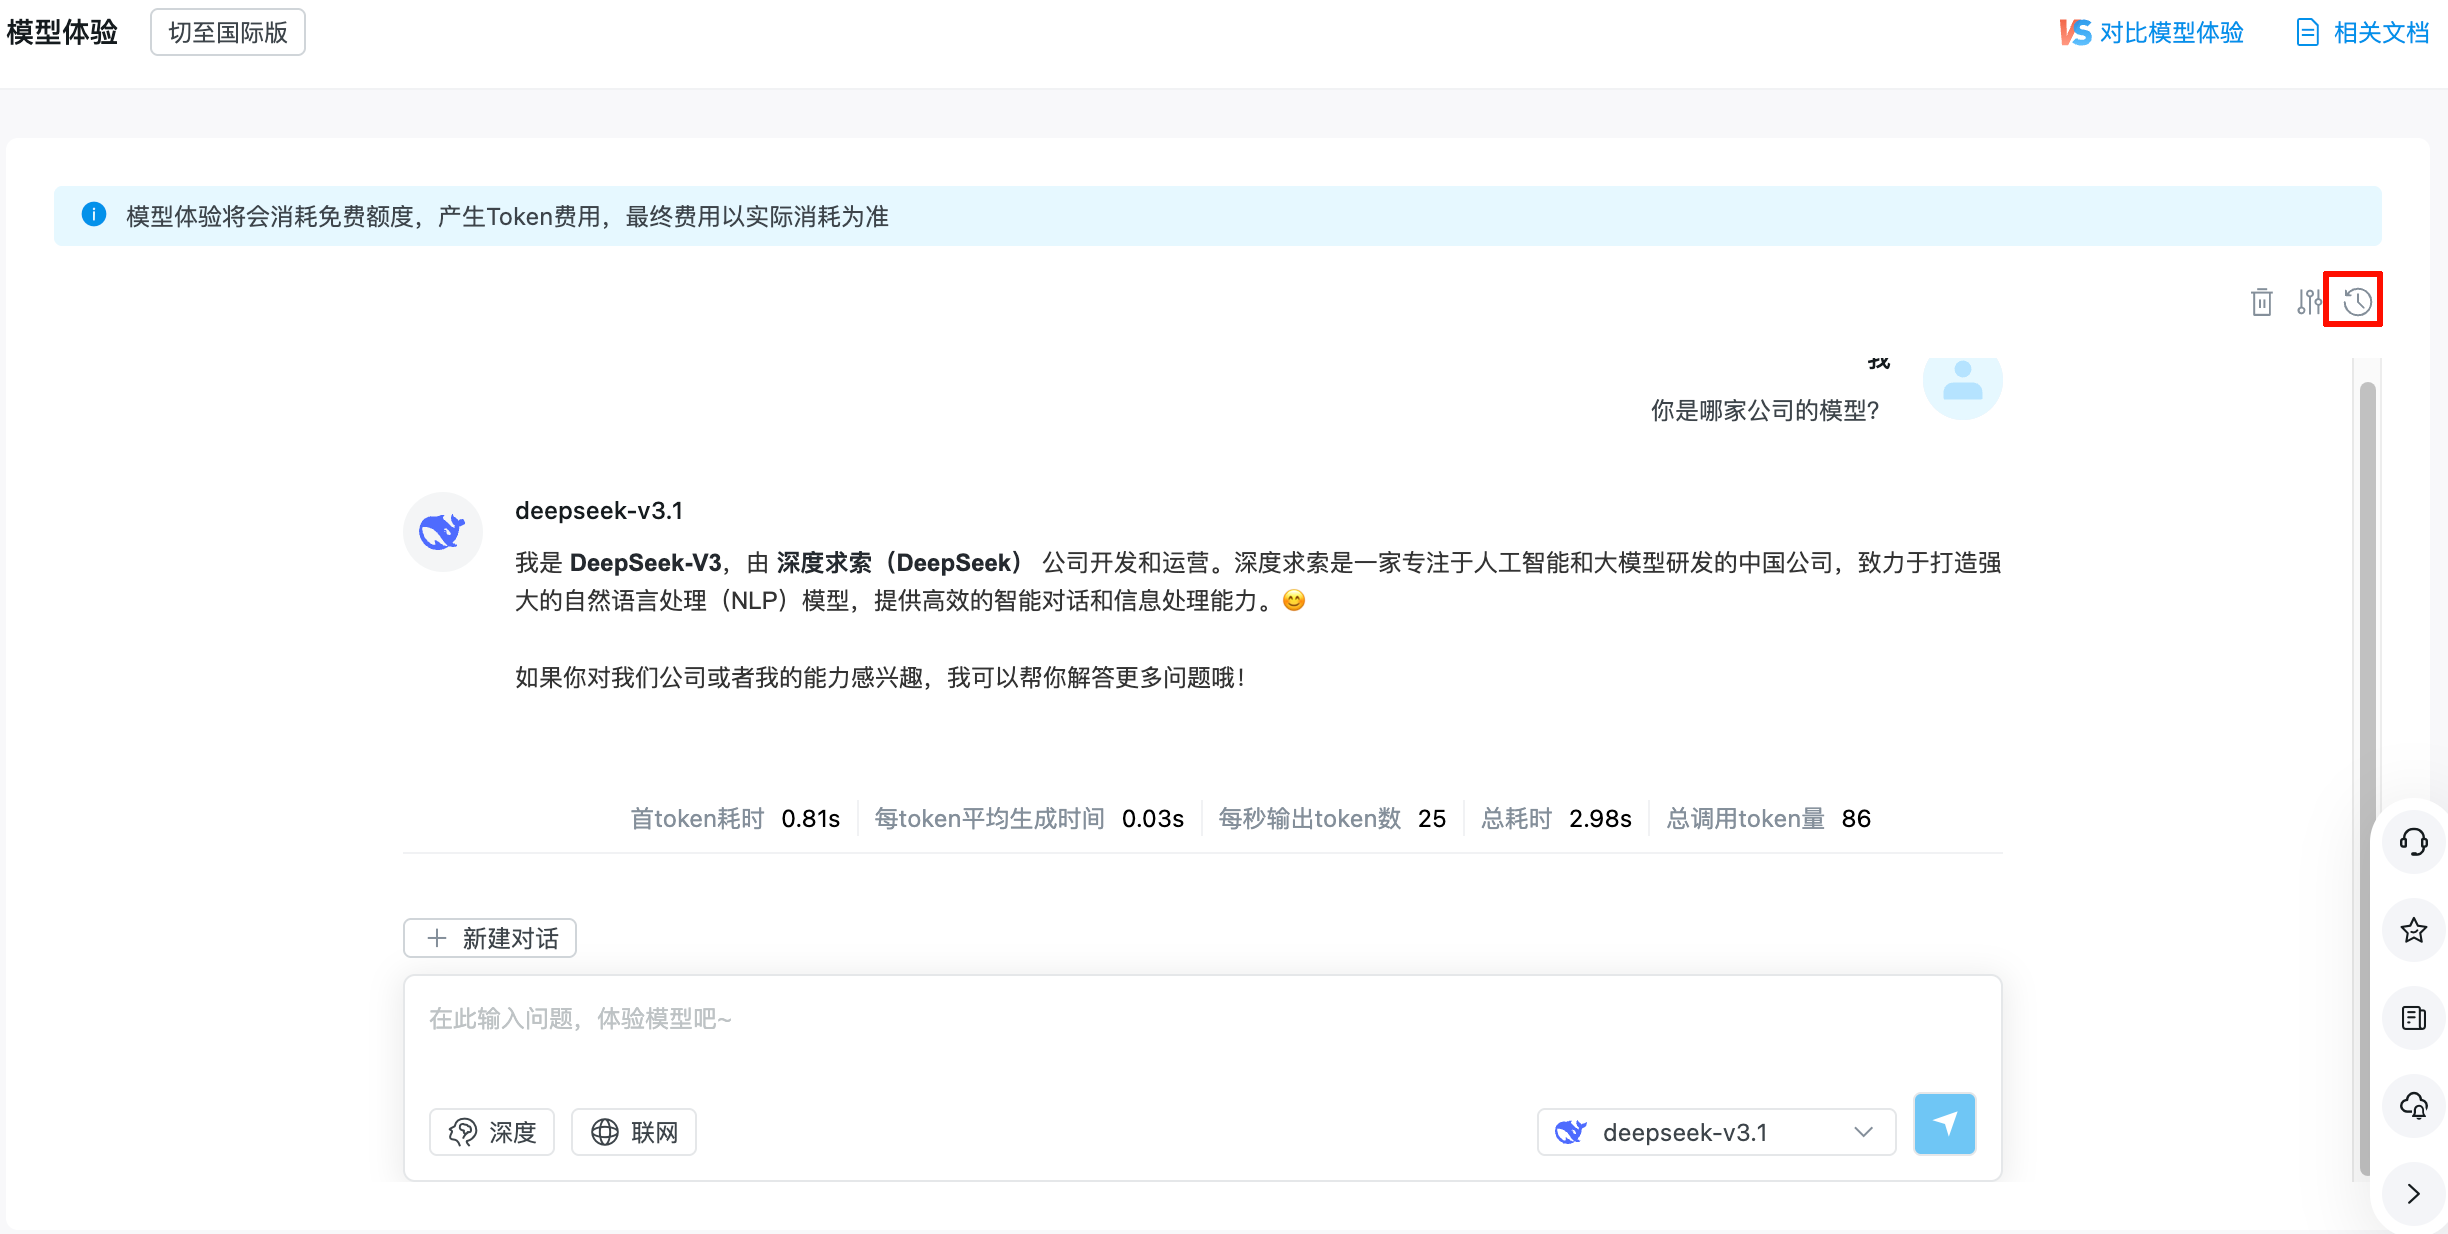2448x1234 pixels.
Task: Expand the sidebar with right chevron arrow
Action: pos(2413,1194)
